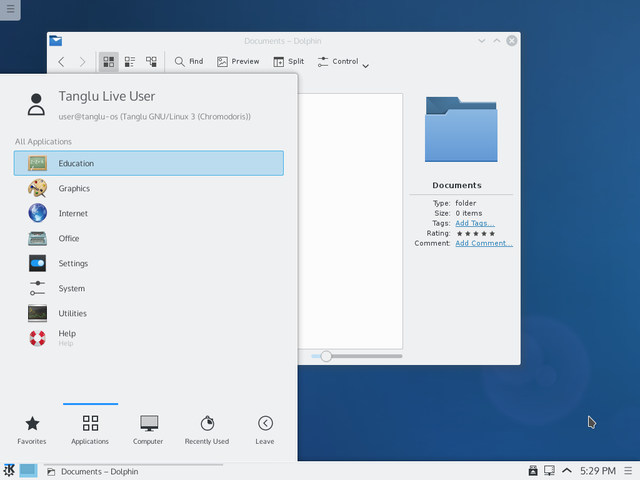Click the Office typewriter icon
The image size is (640, 480).
pyautogui.click(x=38, y=238)
